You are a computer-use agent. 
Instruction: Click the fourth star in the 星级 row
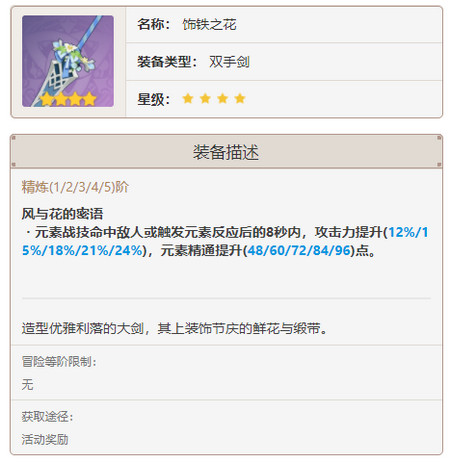[240, 98]
